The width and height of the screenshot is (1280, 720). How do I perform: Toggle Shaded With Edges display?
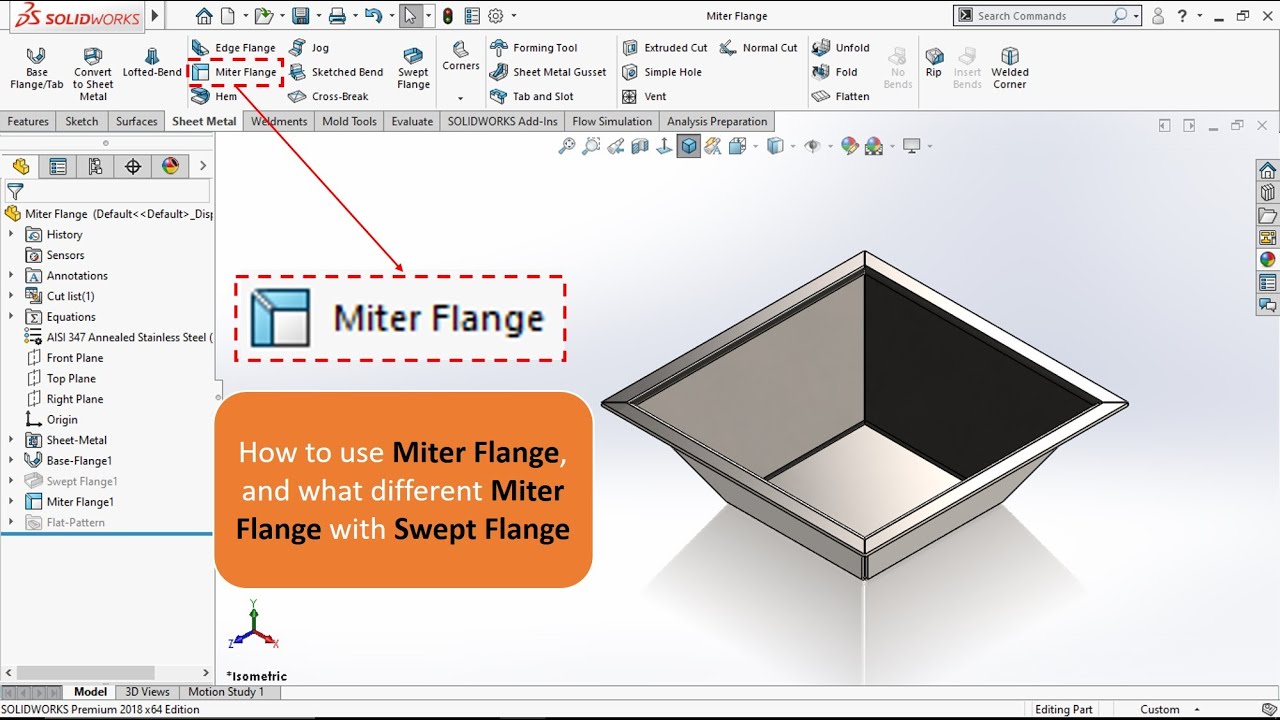click(x=689, y=146)
